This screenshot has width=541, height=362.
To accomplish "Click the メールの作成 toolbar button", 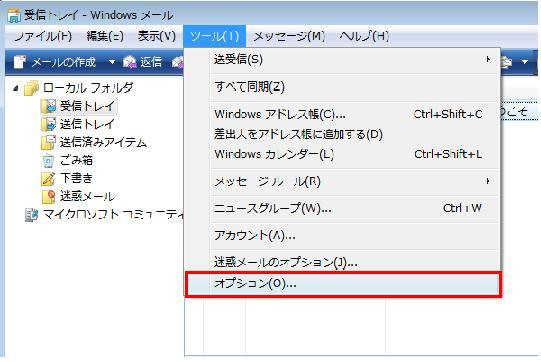I will pyautogui.click(x=55, y=62).
